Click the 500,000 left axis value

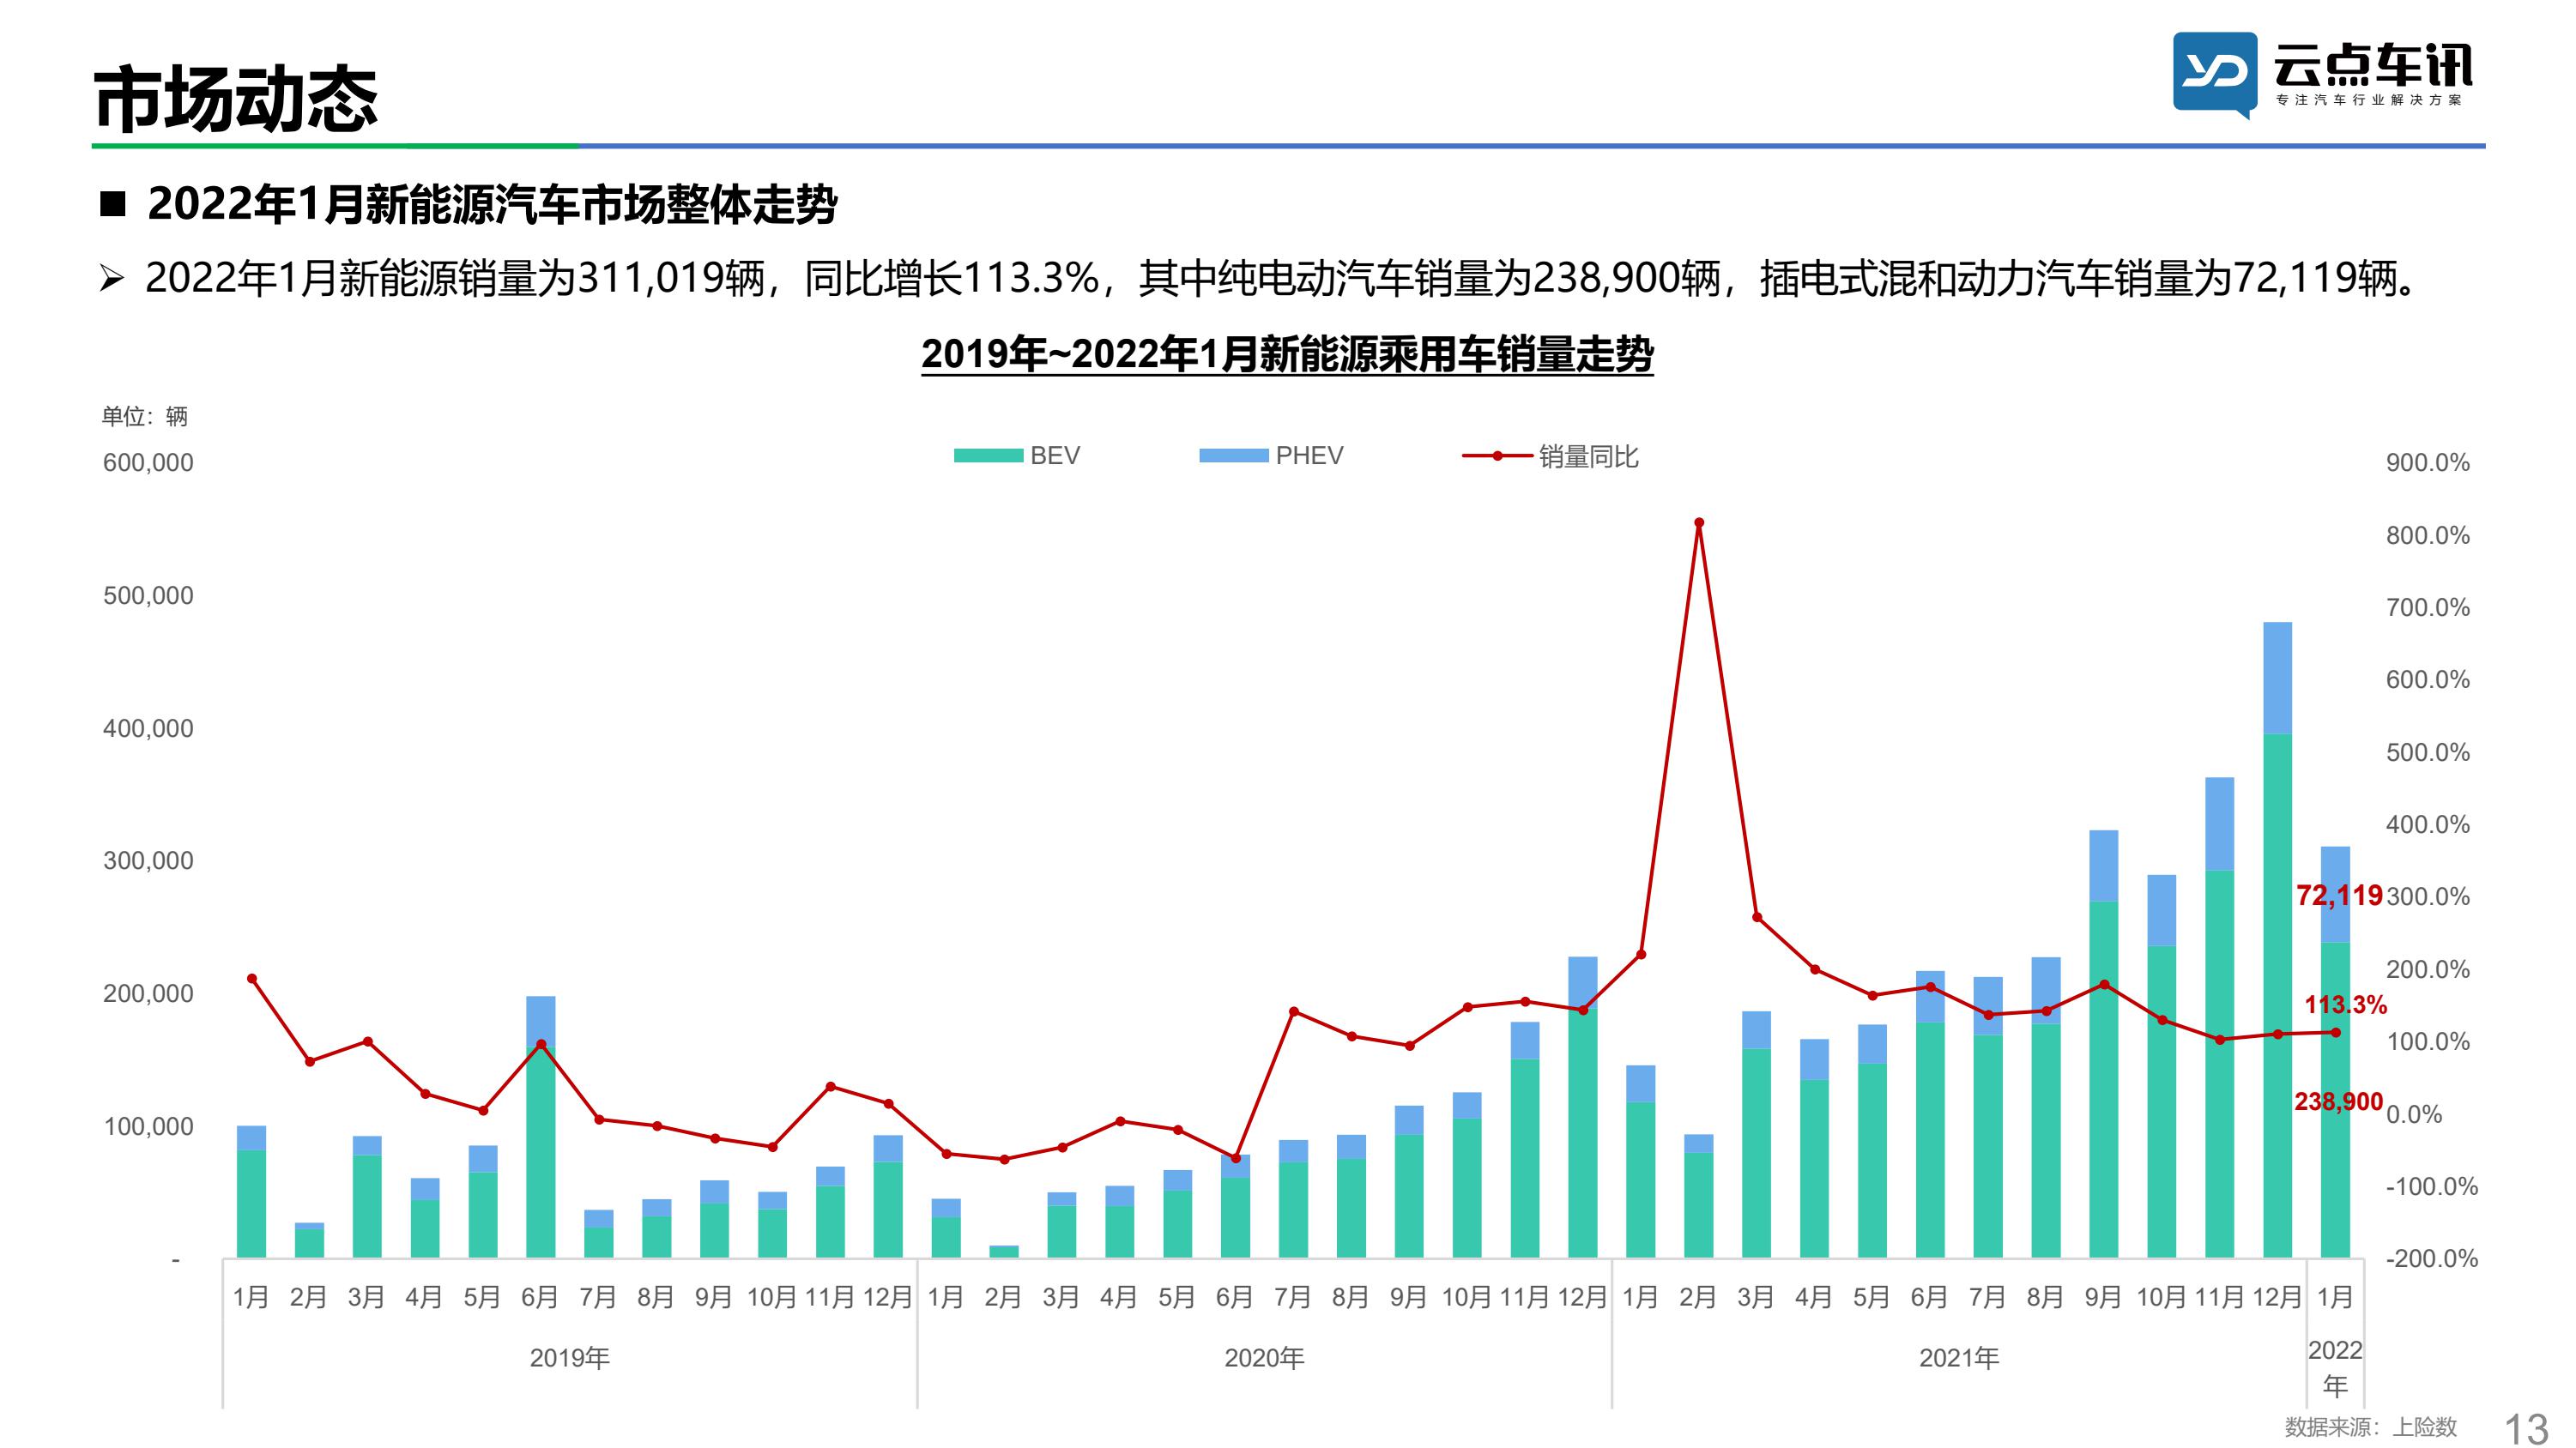148,596
